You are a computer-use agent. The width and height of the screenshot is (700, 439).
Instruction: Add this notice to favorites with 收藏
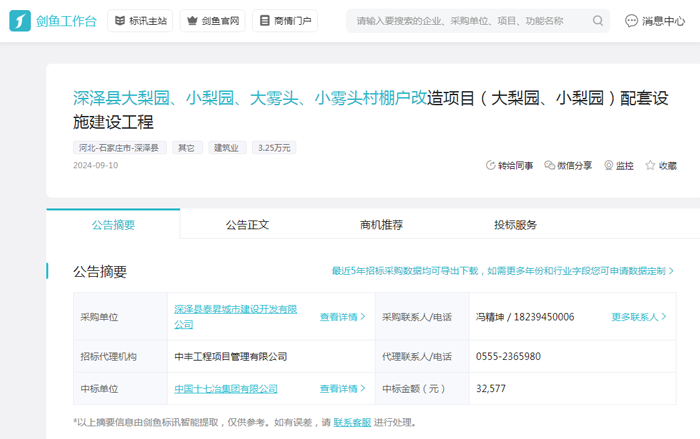coord(661,166)
